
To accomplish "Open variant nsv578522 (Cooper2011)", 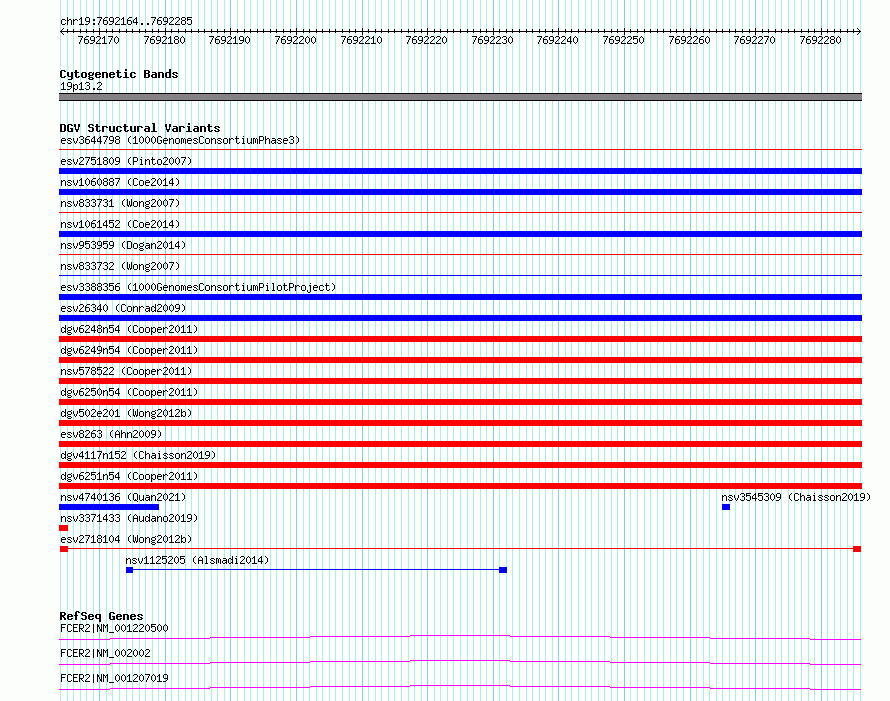I will 126,371.
